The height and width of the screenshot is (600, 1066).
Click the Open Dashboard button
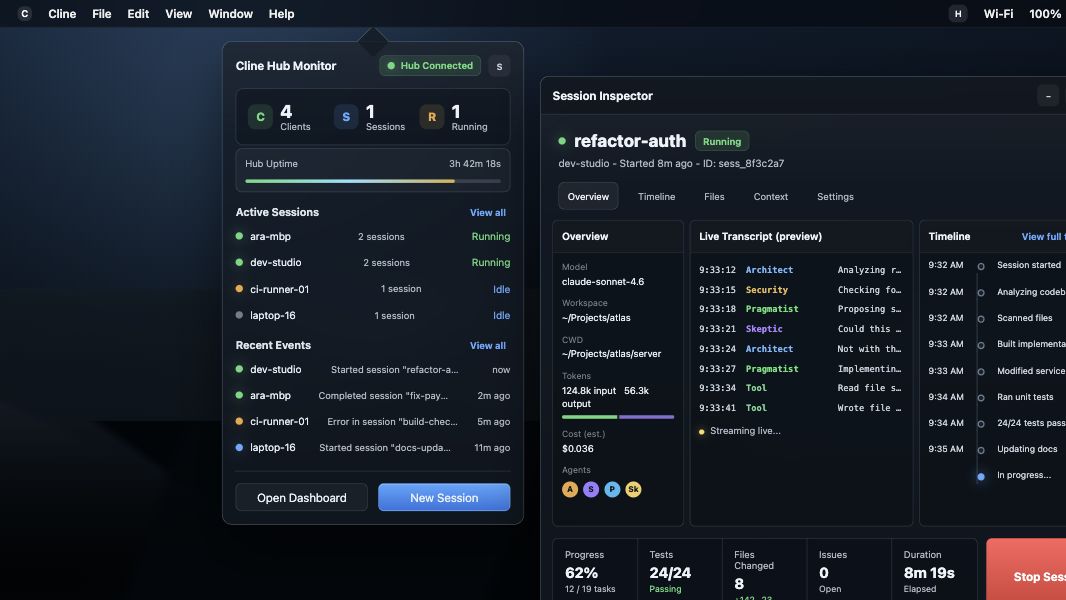coord(302,497)
